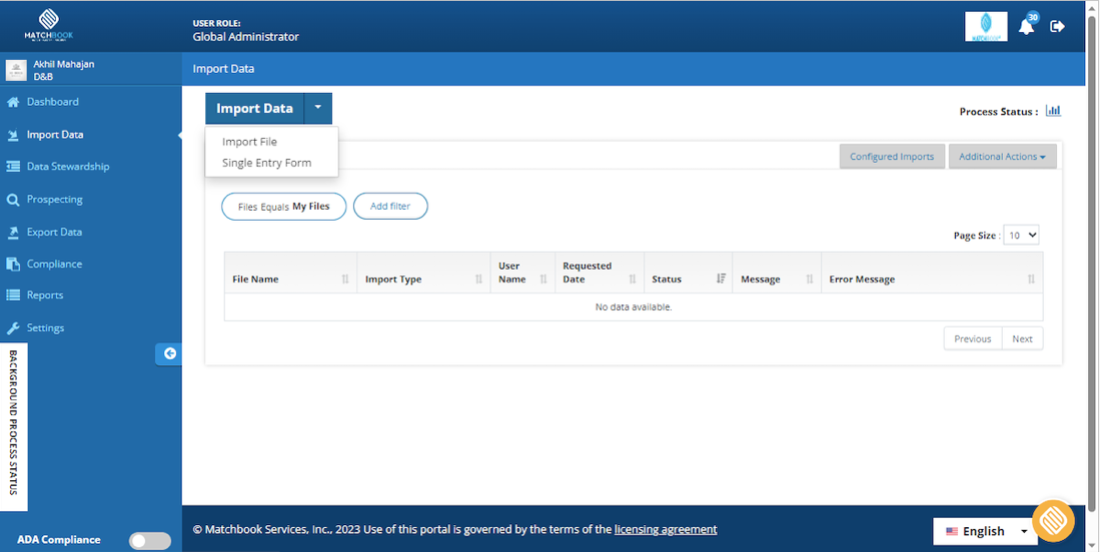Sort by File Name column arrows
Viewport: 1100px width, 556px height.
[x=345, y=279]
